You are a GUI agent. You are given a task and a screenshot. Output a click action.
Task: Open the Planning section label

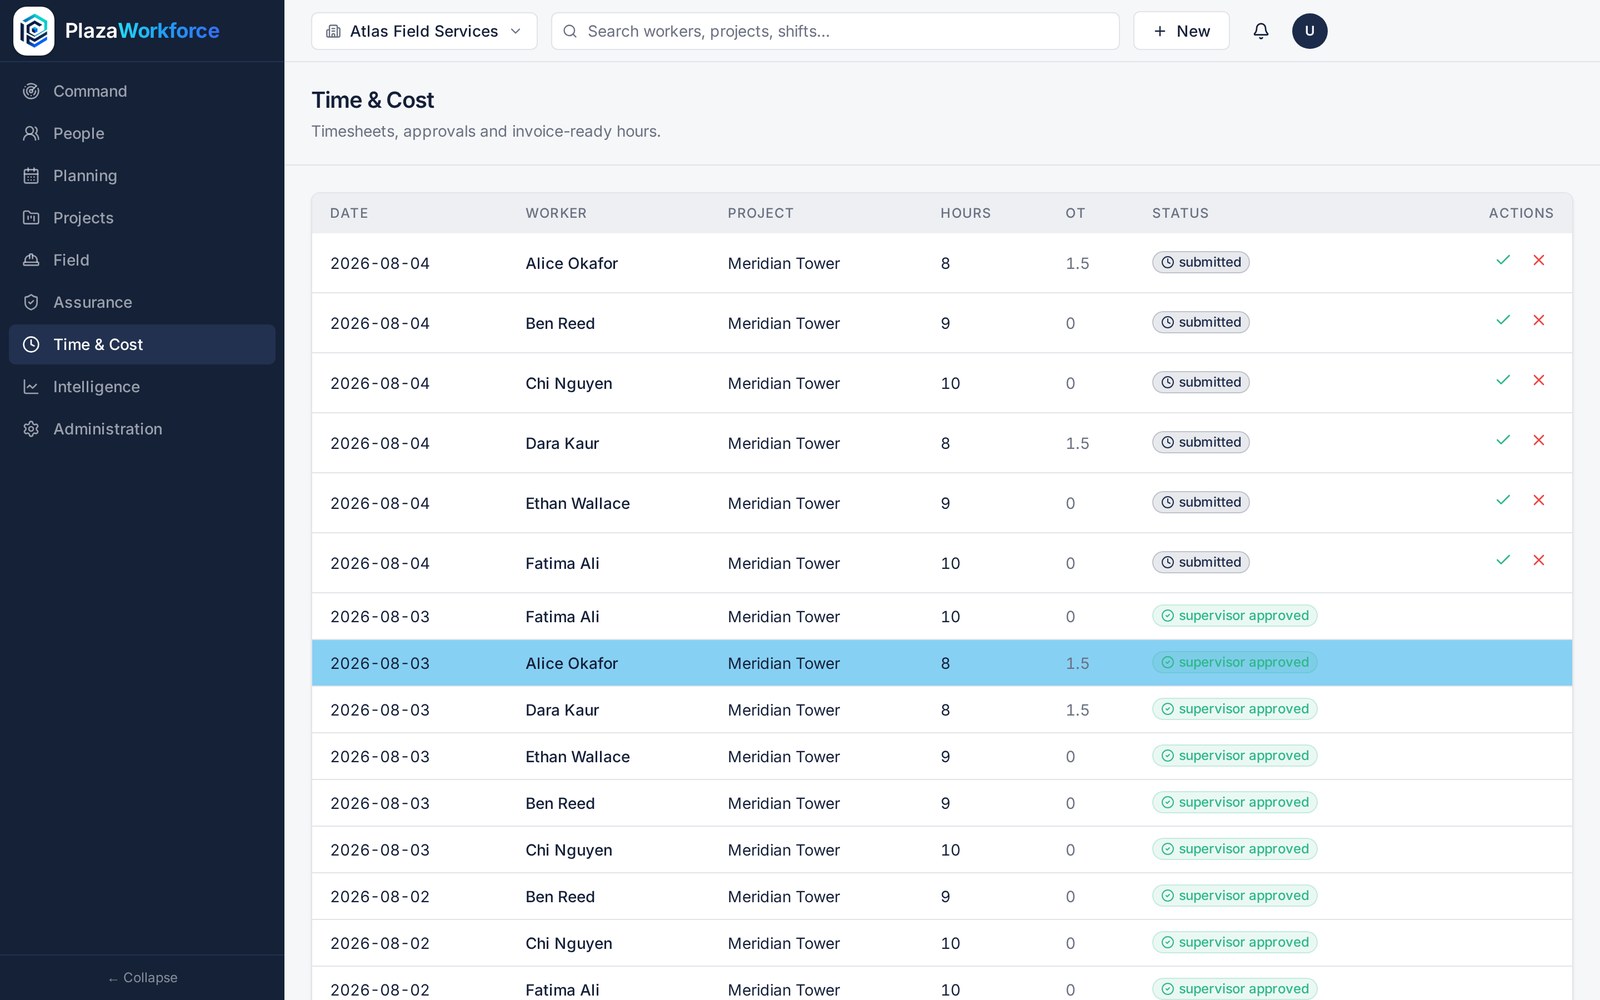click(85, 175)
